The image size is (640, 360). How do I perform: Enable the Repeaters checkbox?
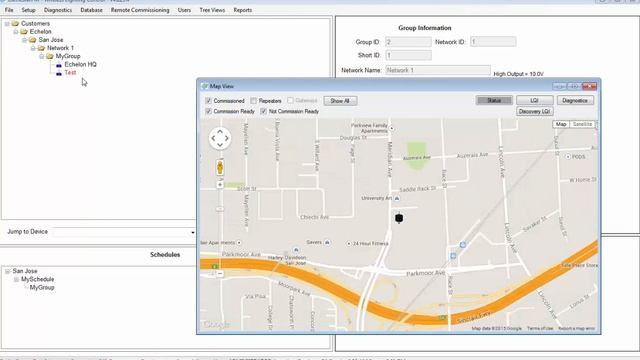click(x=253, y=101)
